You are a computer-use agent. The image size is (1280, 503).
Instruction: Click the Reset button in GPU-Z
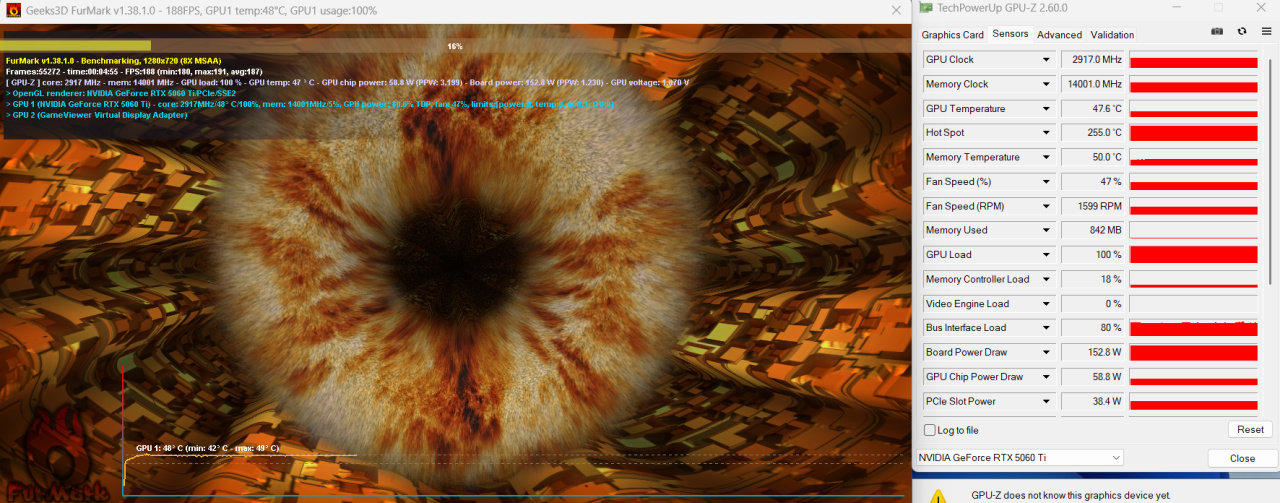click(1250, 430)
